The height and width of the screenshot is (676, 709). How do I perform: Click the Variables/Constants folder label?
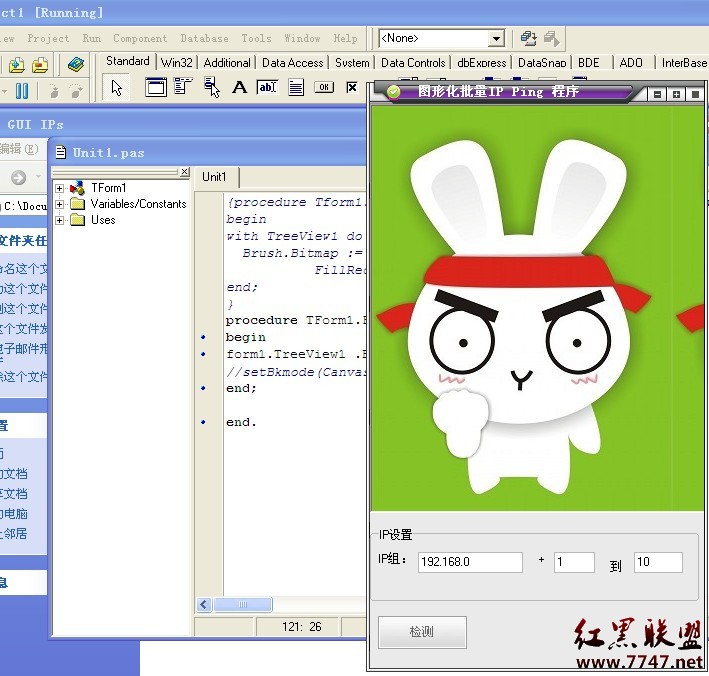138,204
